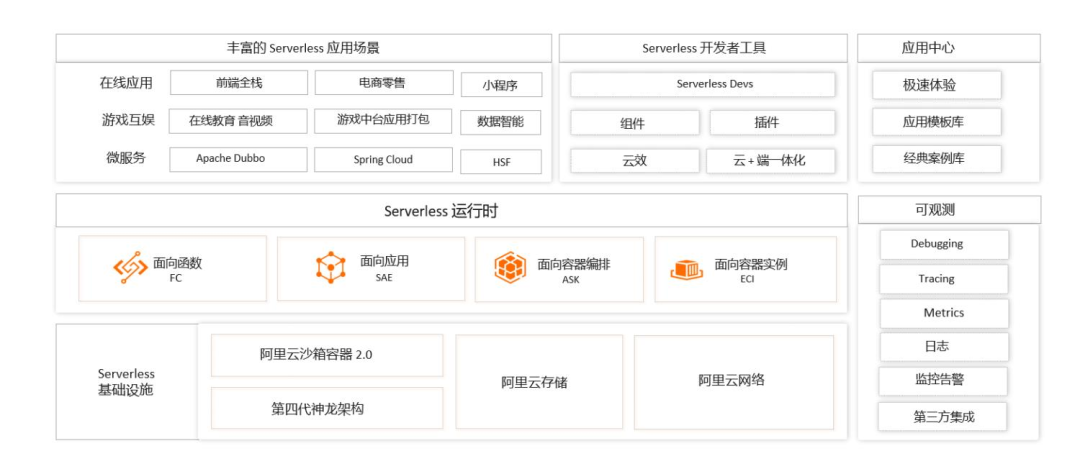Viewport: 1080px width, 451px height.
Task: Select the 组件 box
Action: point(634,123)
